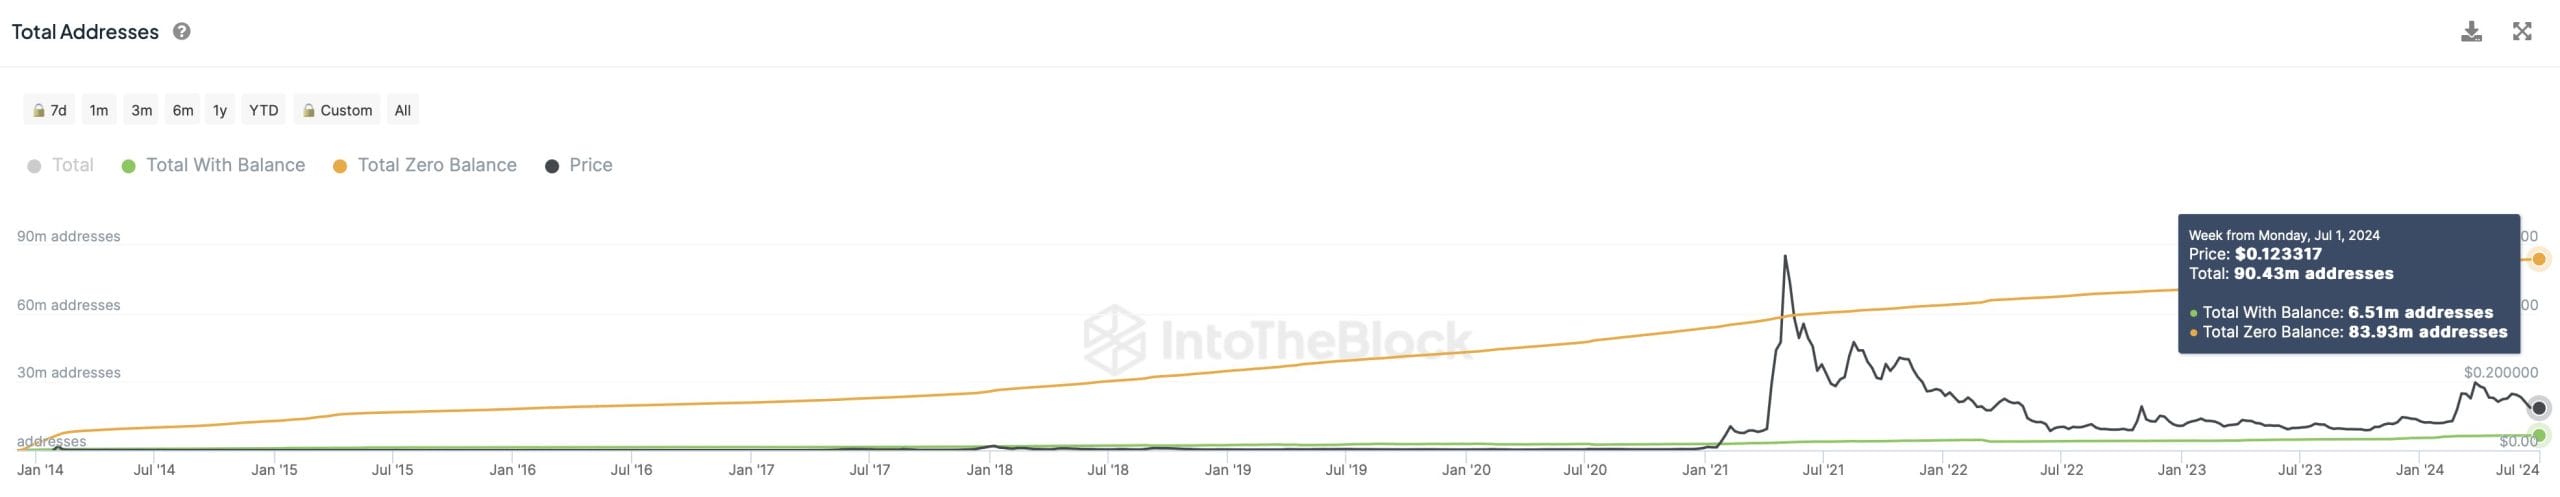
Task: Hide the Total With Balance series
Action: tap(213, 165)
